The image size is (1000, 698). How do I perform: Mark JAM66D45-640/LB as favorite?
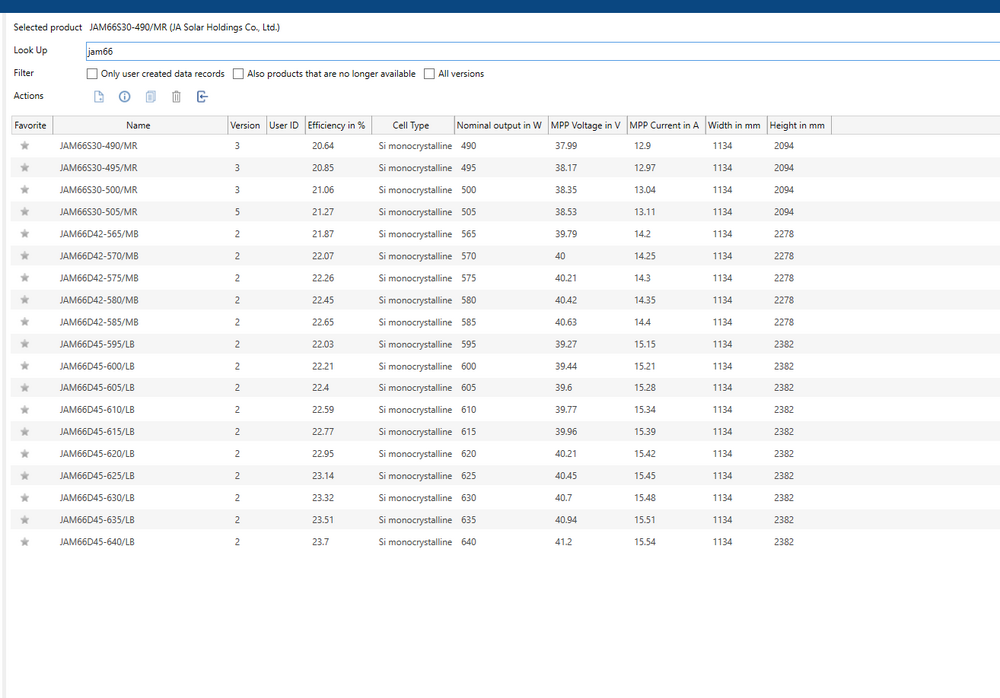coord(25,542)
